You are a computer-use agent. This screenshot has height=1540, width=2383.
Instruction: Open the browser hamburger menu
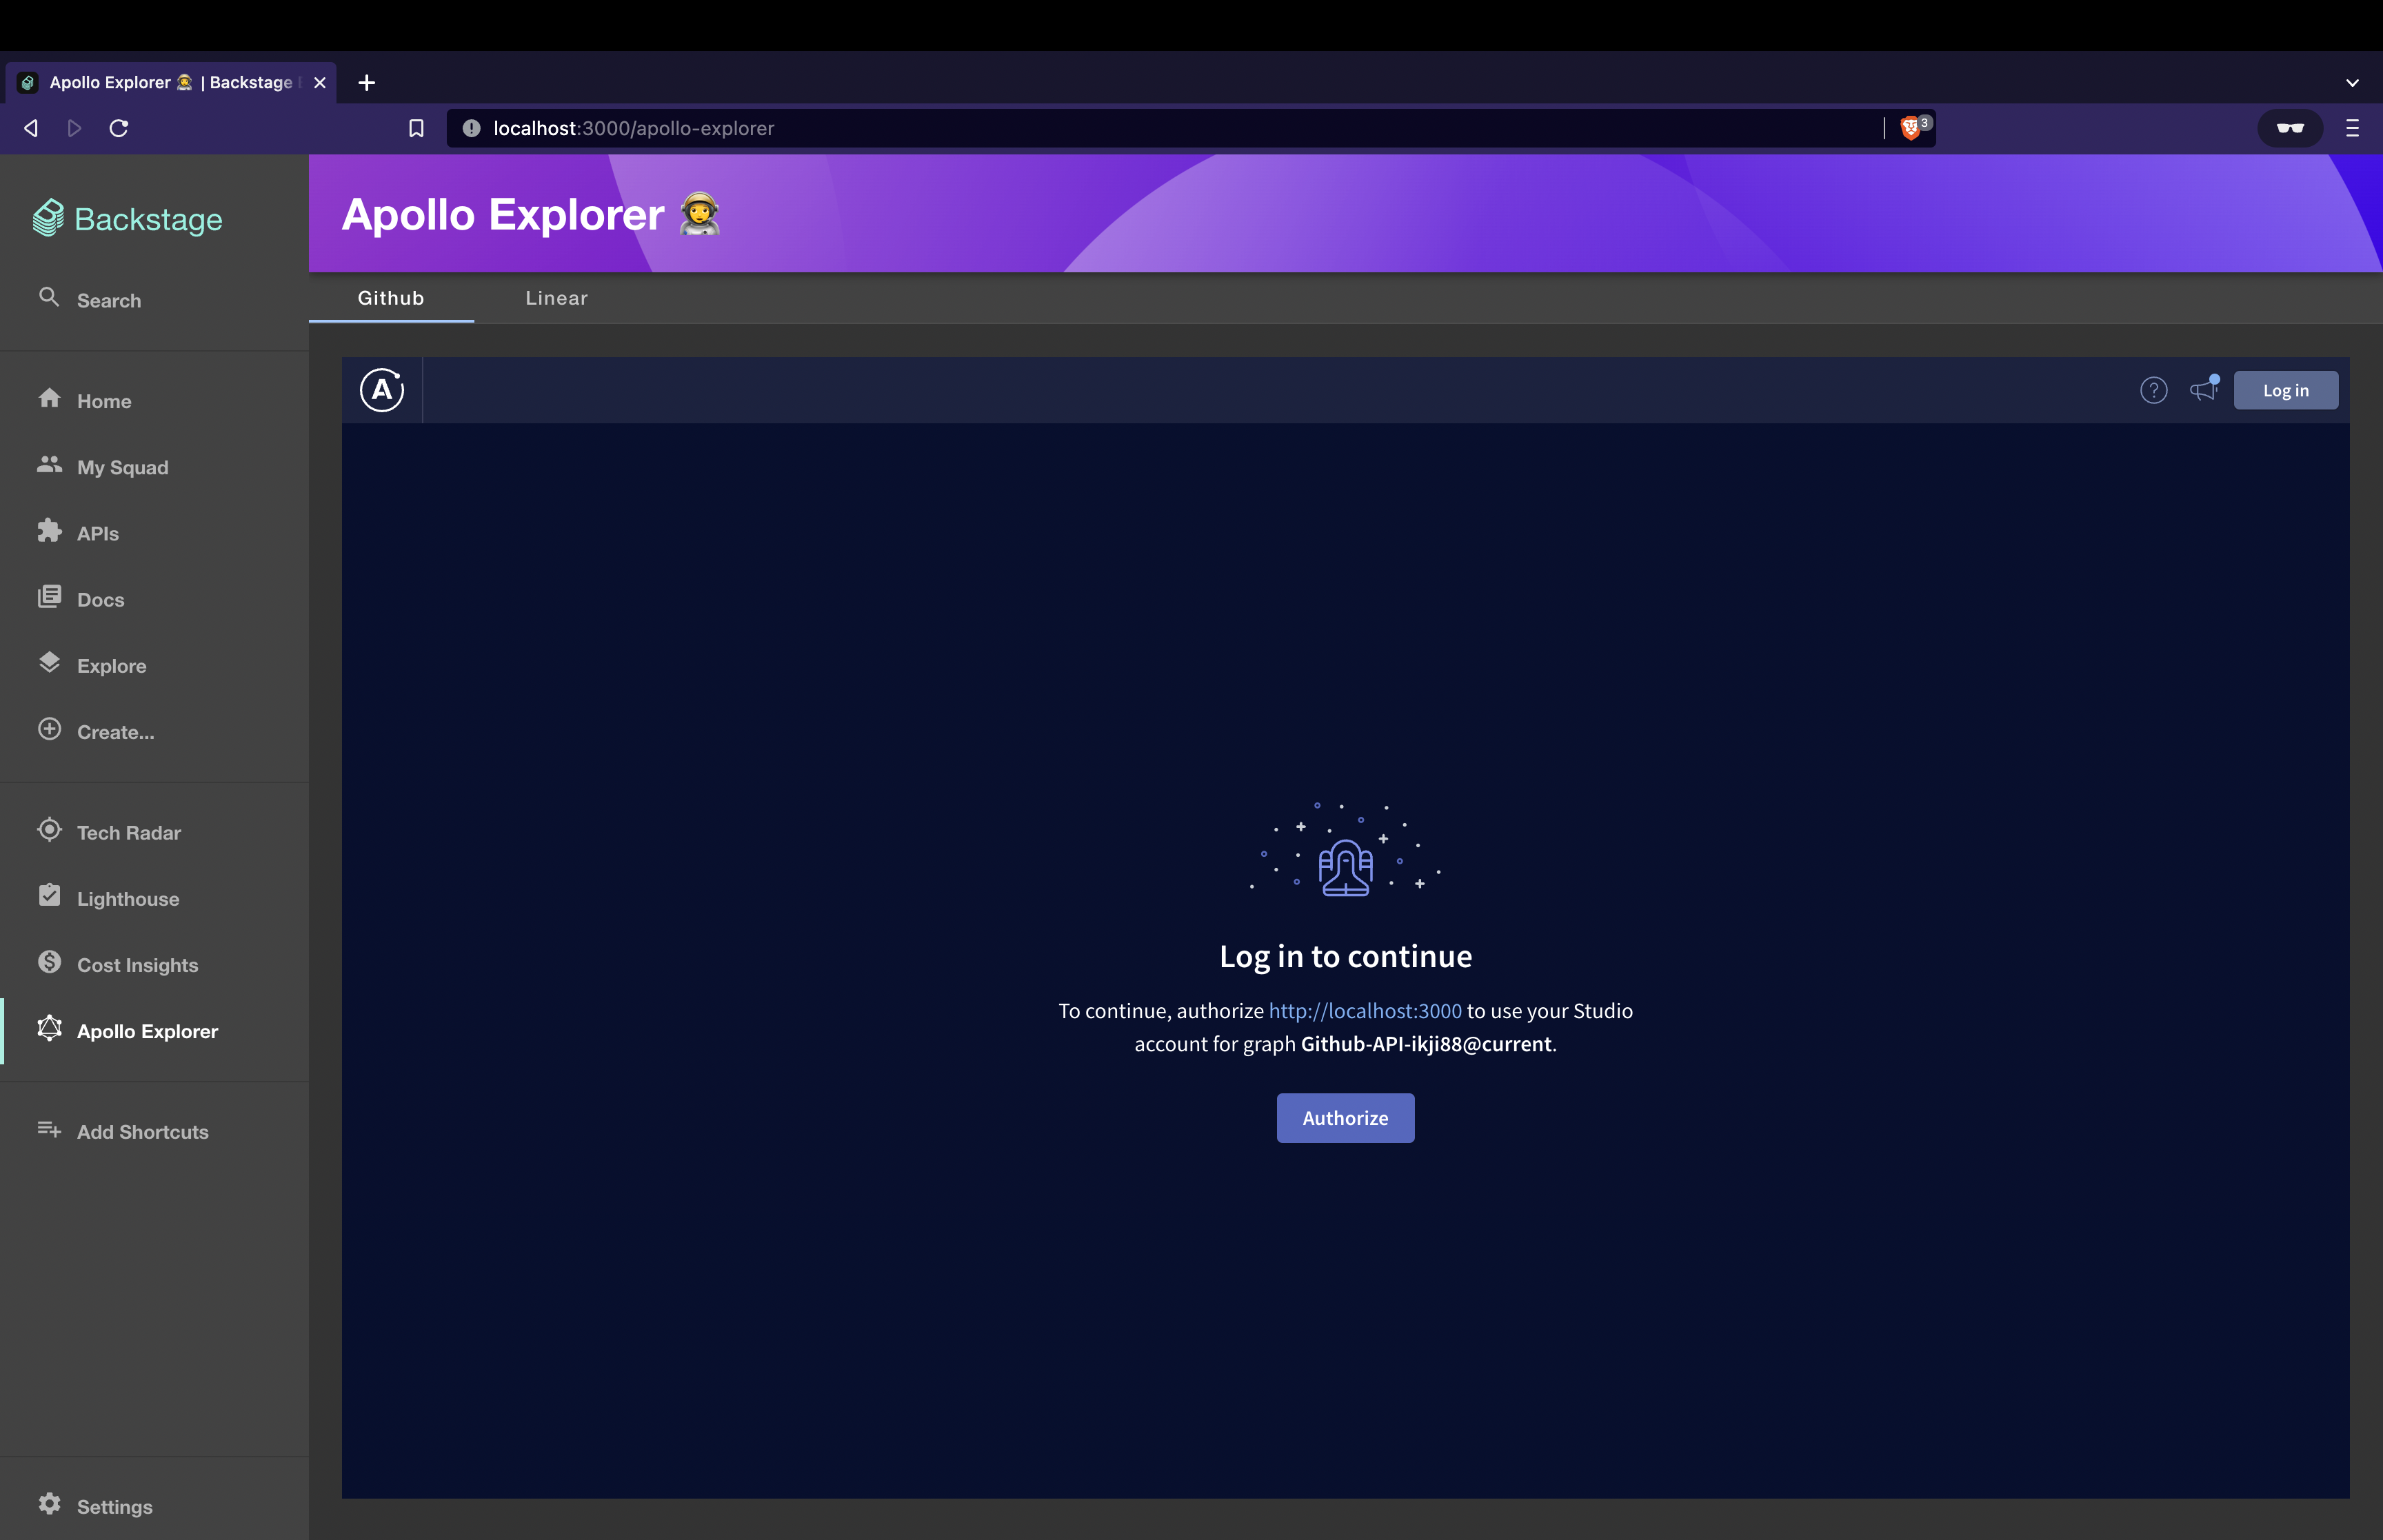2353,128
